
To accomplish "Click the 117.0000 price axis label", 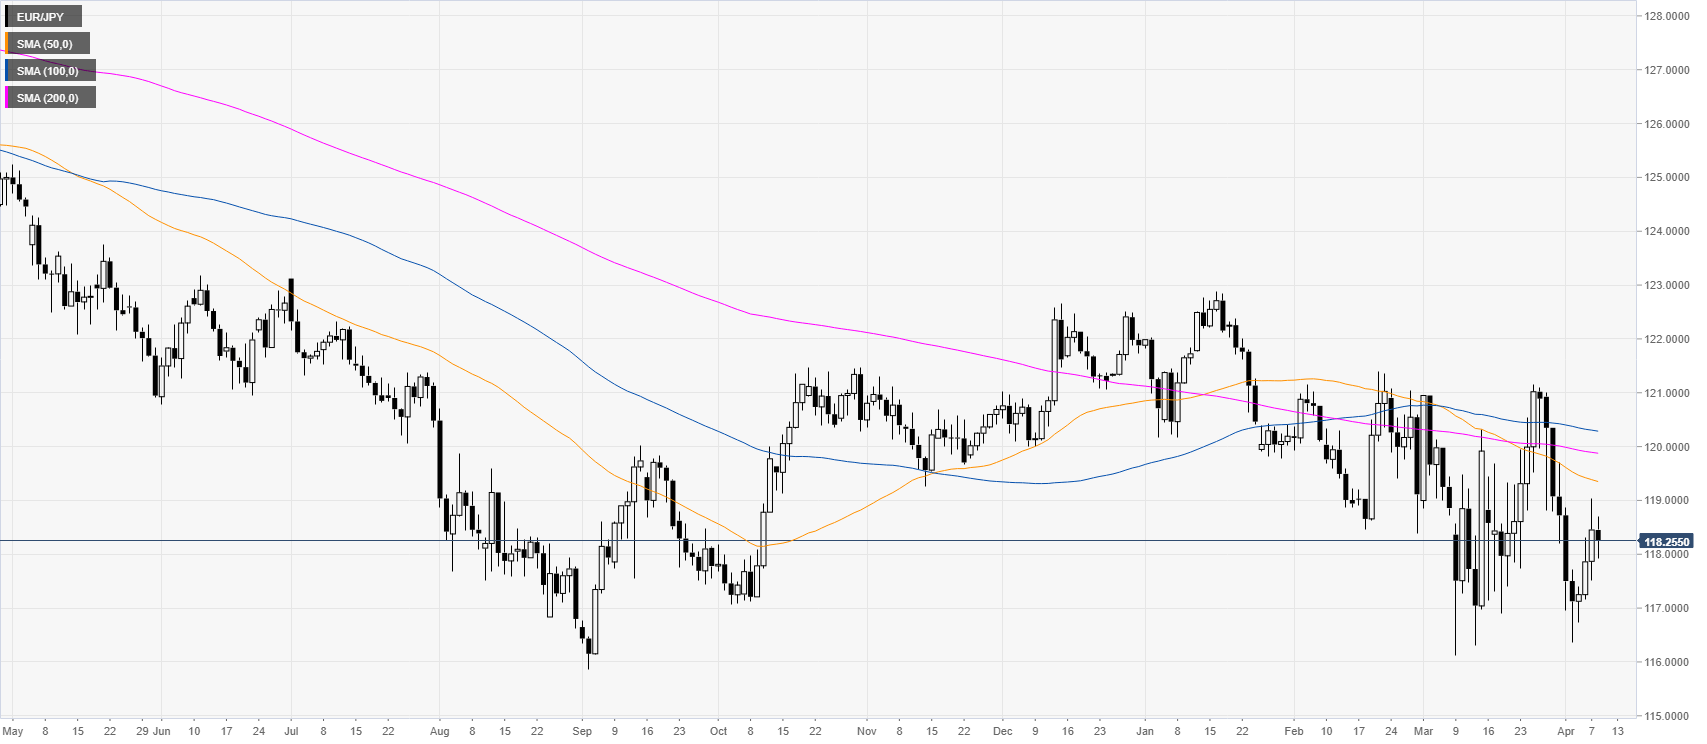I will pyautogui.click(x=1667, y=608).
